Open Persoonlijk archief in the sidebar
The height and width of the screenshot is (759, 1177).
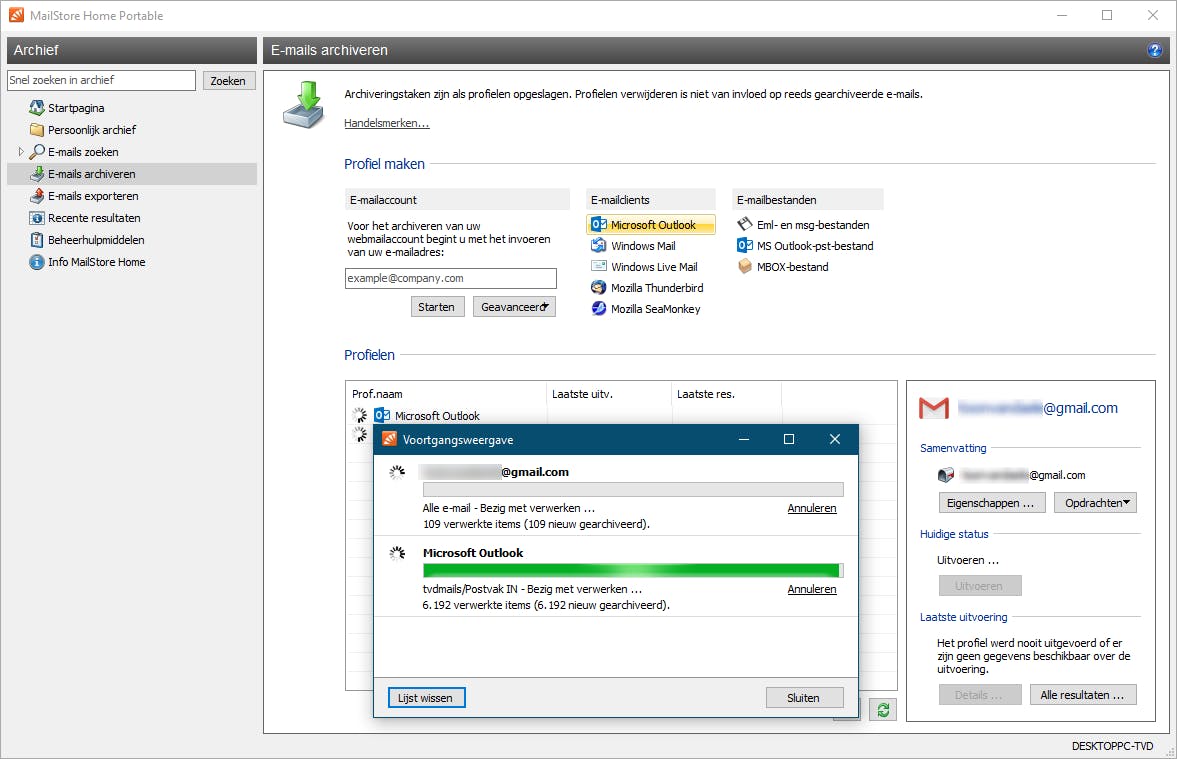(92, 130)
